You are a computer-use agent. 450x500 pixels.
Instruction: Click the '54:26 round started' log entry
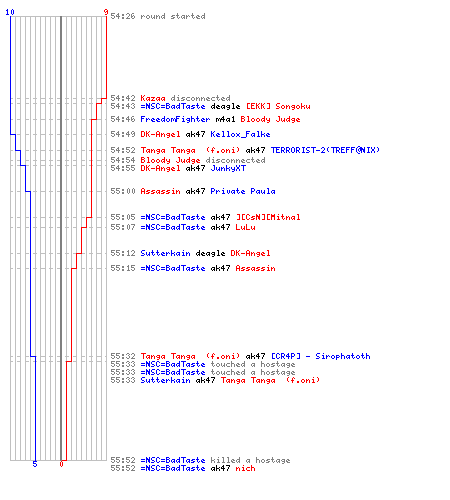click(158, 16)
